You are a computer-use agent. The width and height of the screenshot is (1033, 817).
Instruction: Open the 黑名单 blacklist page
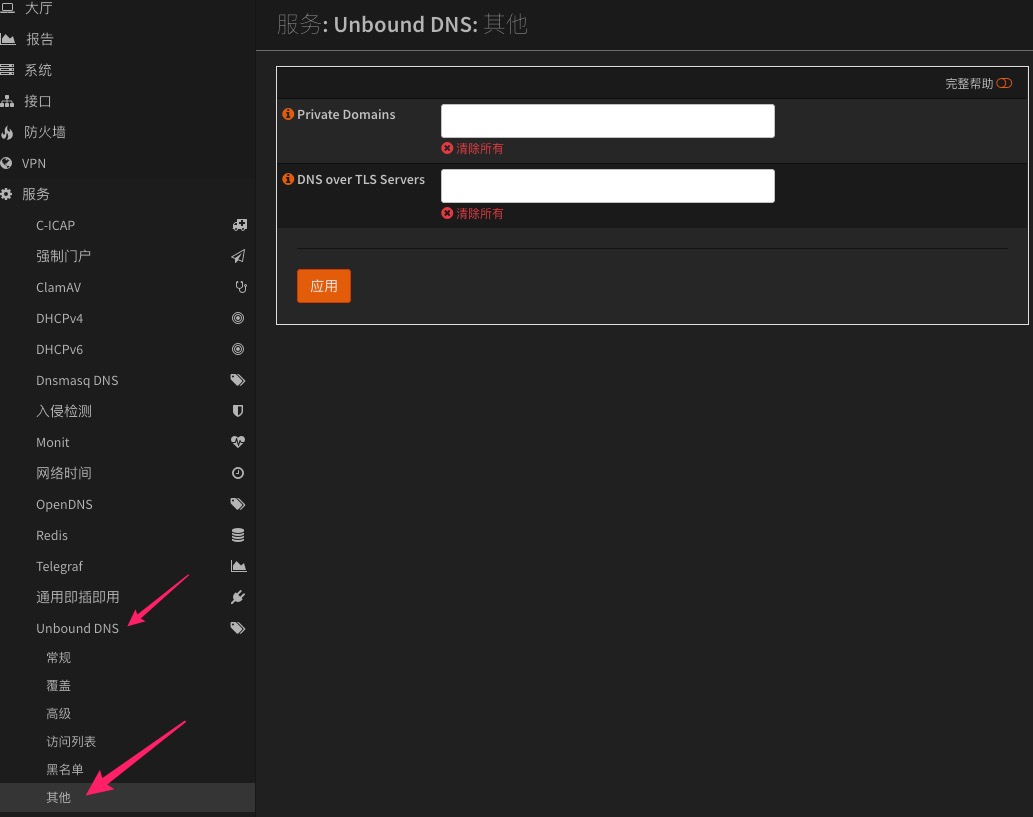pyautogui.click(x=64, y=770)
